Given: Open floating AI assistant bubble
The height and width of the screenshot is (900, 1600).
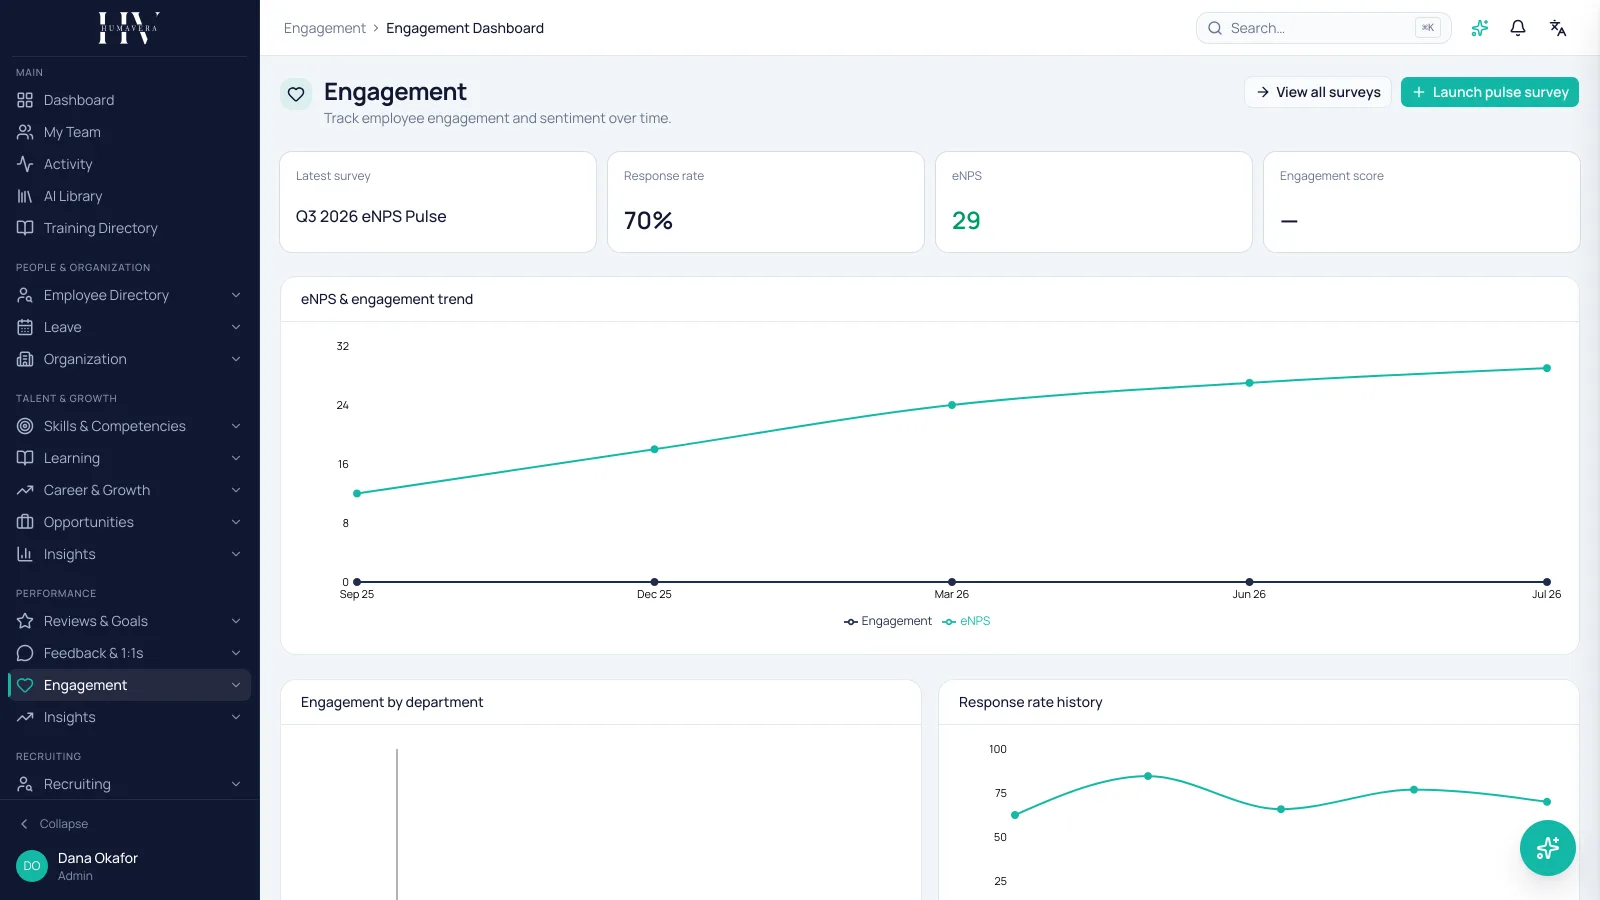Looking at the screenshot, I should click(x=1548, y=848).
